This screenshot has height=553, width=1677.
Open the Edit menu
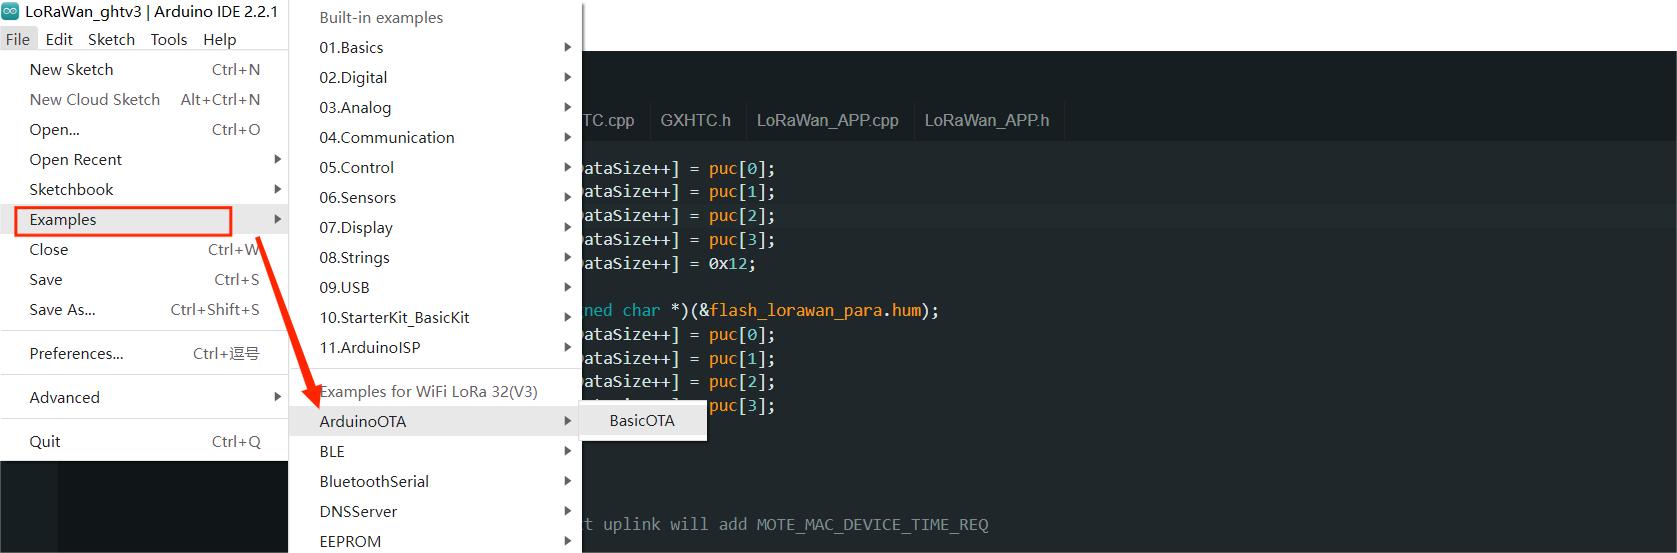pos(59,39)
